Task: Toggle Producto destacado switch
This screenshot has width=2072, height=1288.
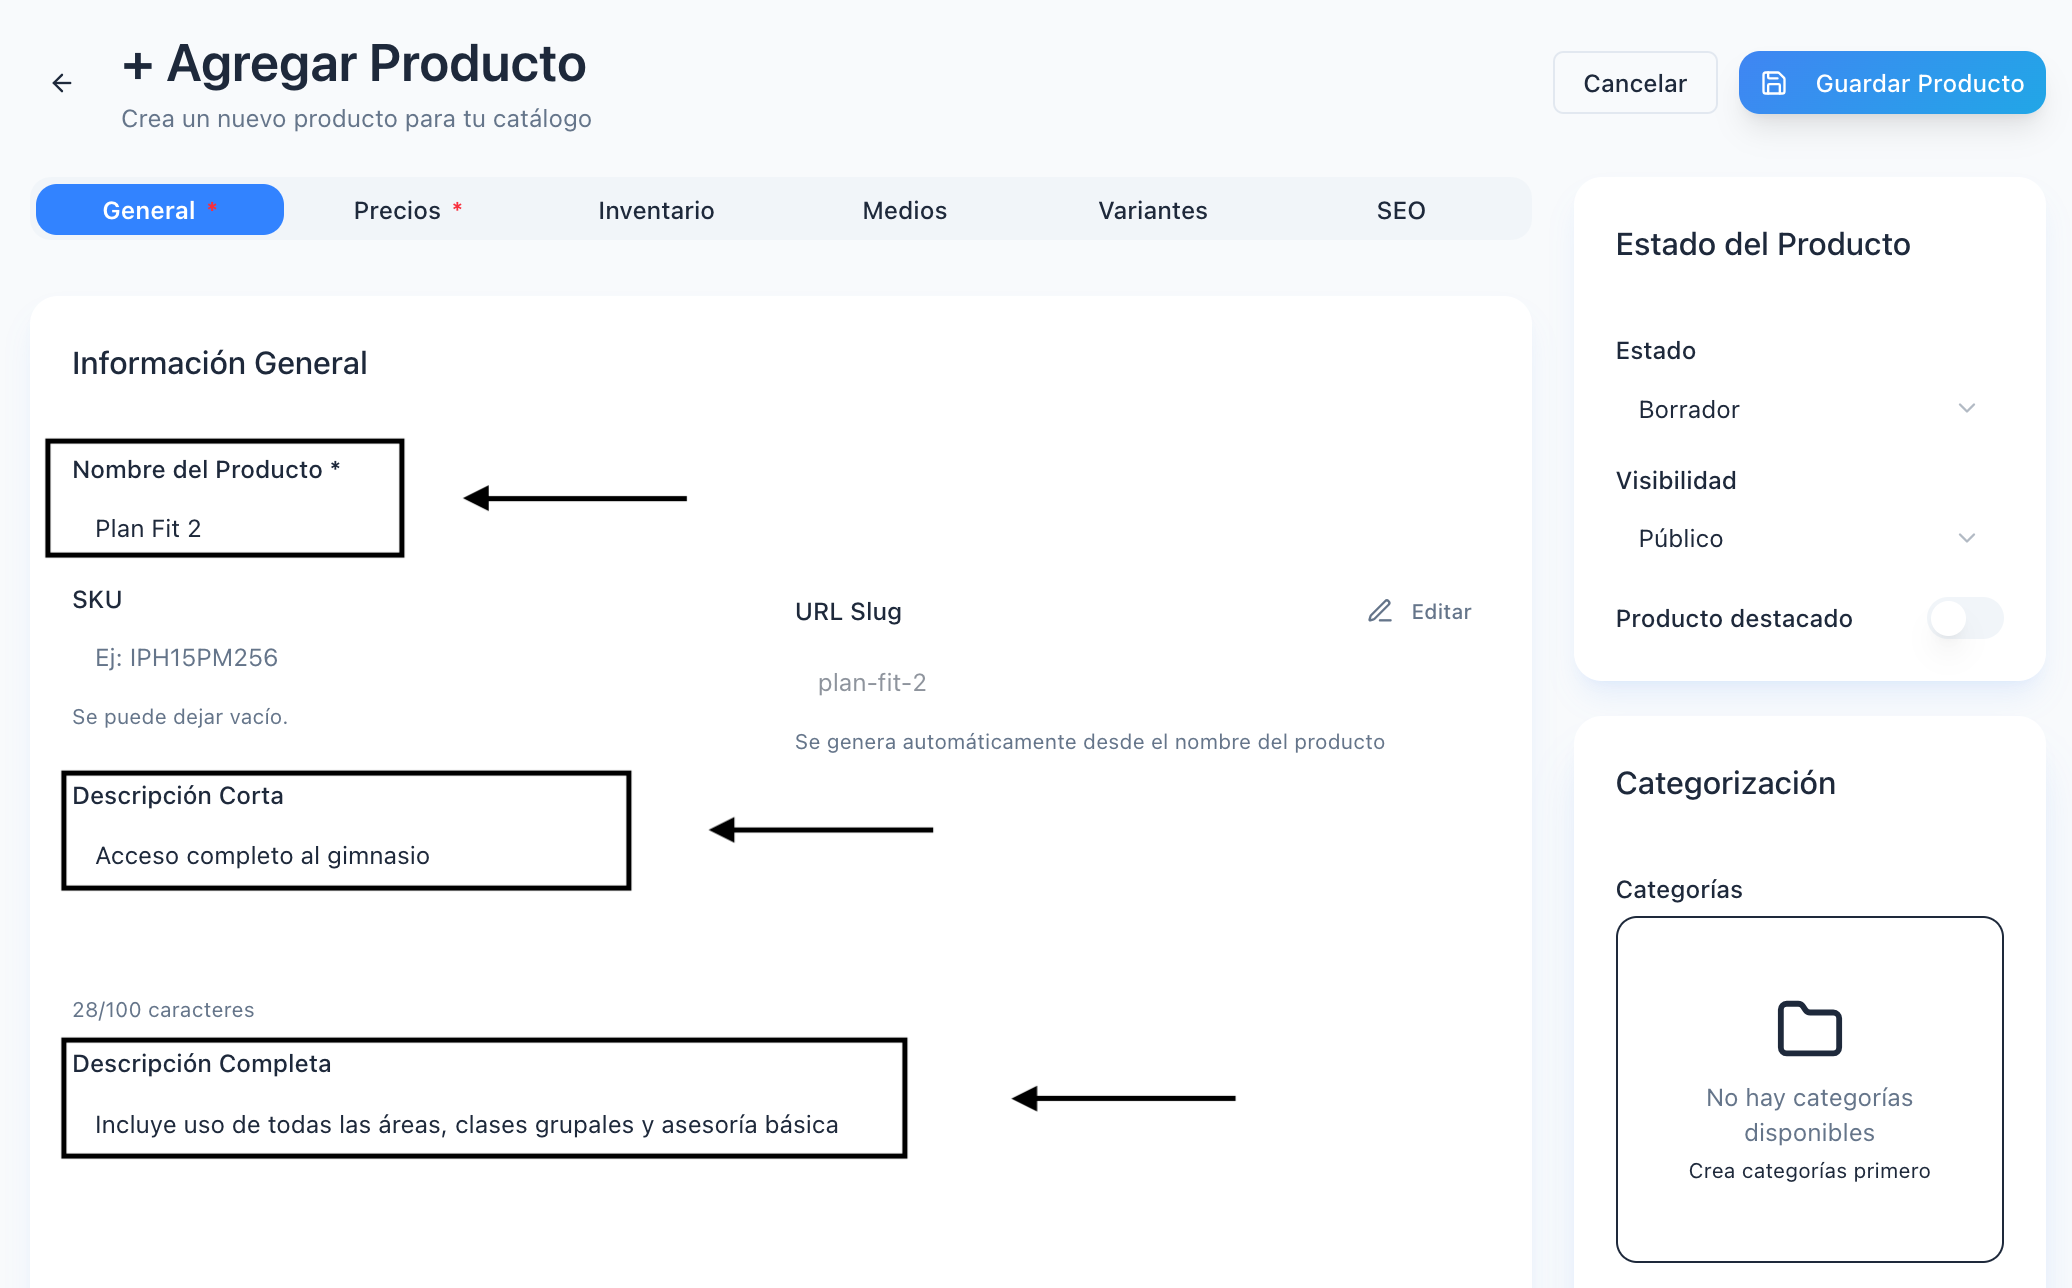Action: (x=1964, y=618)
